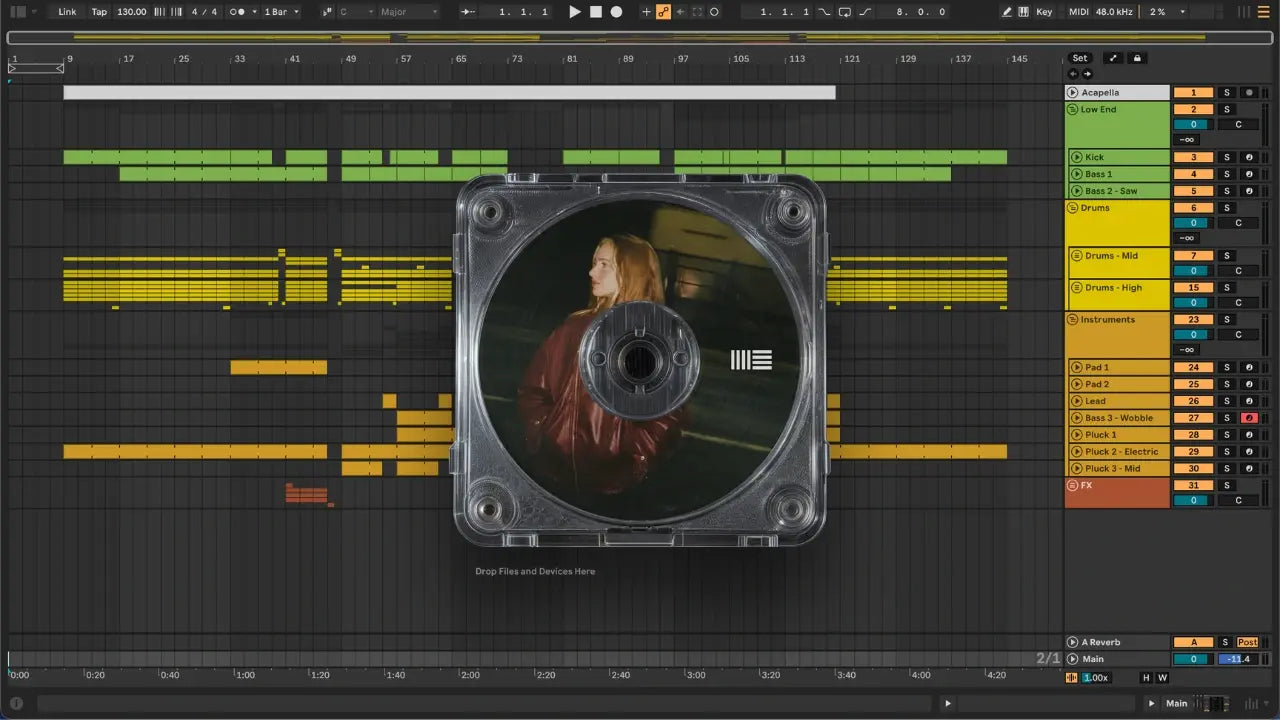Screen dimensions: 1280x720
Task: Toggle Lock Envelopes padlock icon
Action: (1137, 58)
